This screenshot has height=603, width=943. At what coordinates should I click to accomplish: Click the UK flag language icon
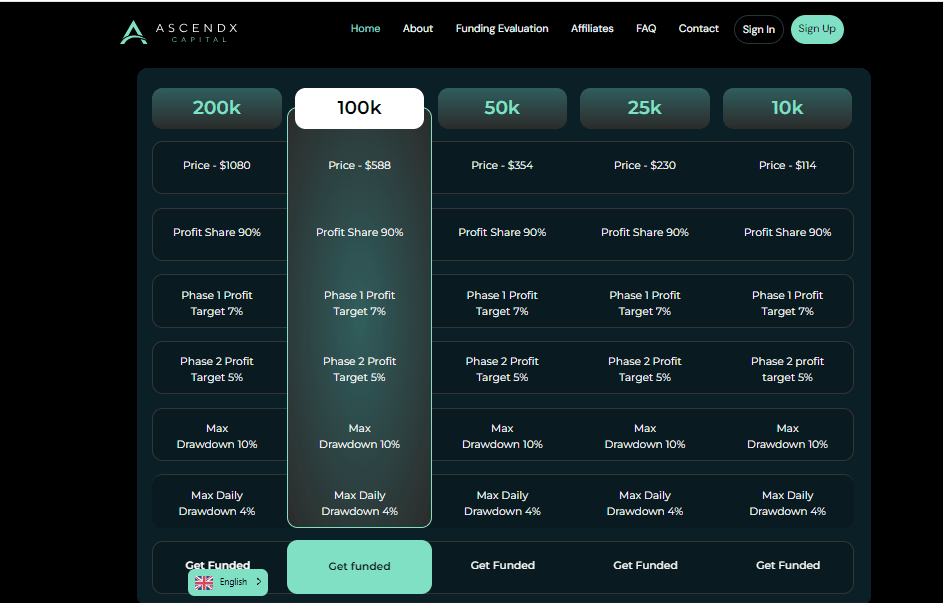(204, 582)
